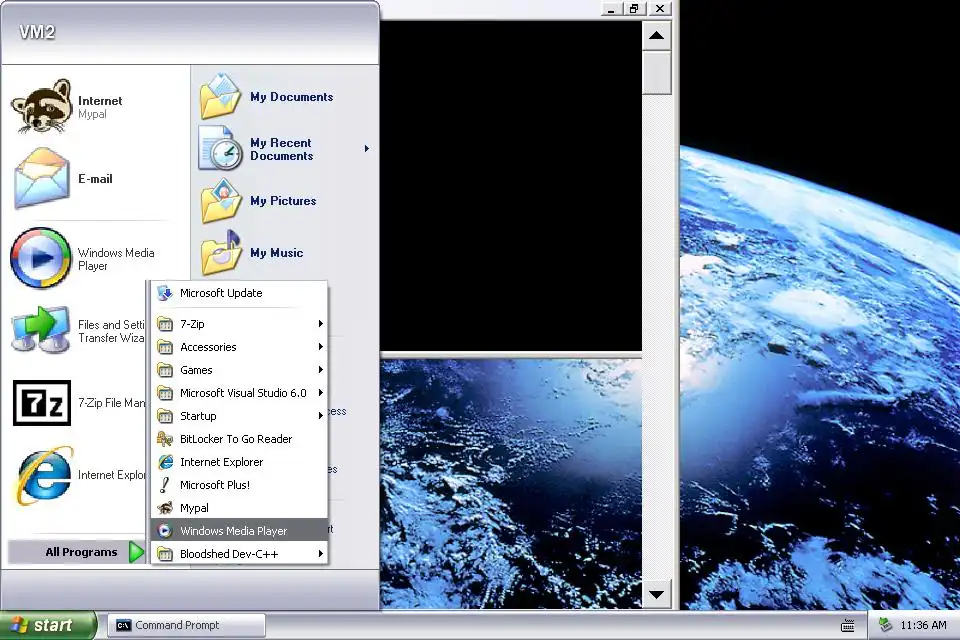The height and width of the screenshot is (640, 960).
Task: Open Files and Settings Transfer Wizard icon
Action: [40, 329]
